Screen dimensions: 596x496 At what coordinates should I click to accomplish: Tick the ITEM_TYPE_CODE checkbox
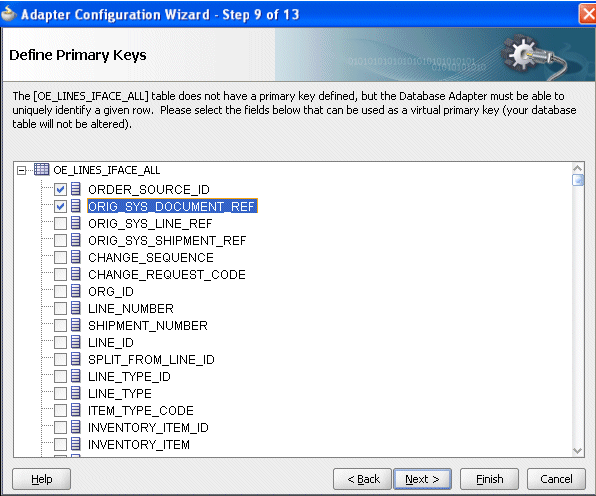click(x=60, y=410)
